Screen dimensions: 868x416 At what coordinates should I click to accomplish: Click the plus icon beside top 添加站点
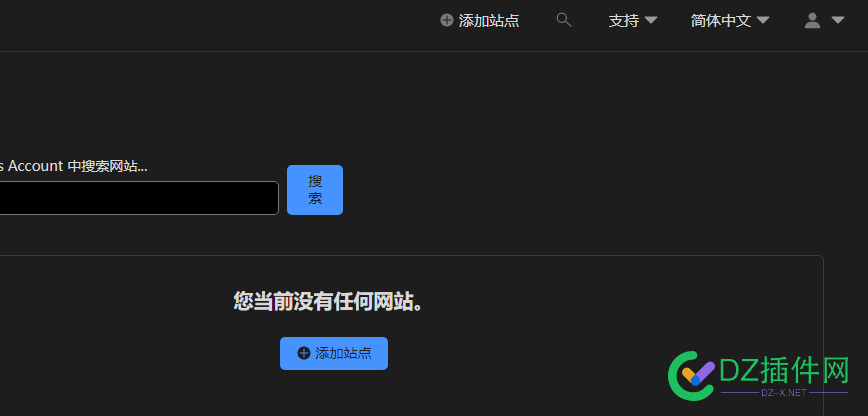coord(446,20)
